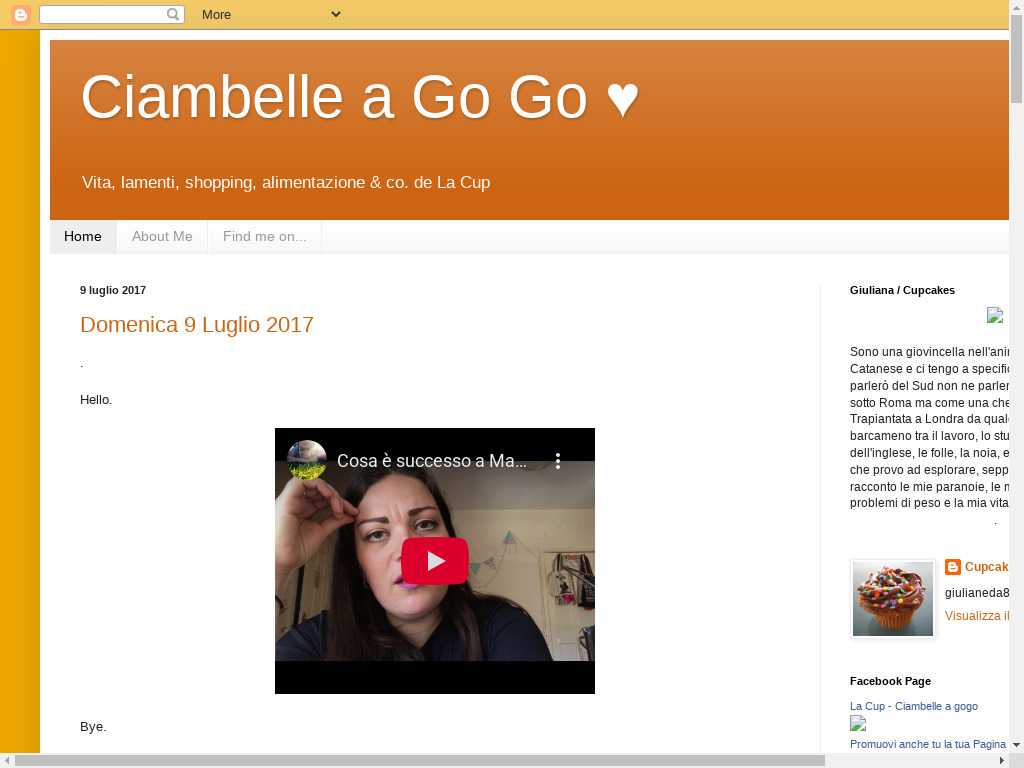This screenshot has width=1024, height=768.
Task: Click Promuovi anche tu la tua Pagina
Action: pyautogui.click(x=927, y=744)
